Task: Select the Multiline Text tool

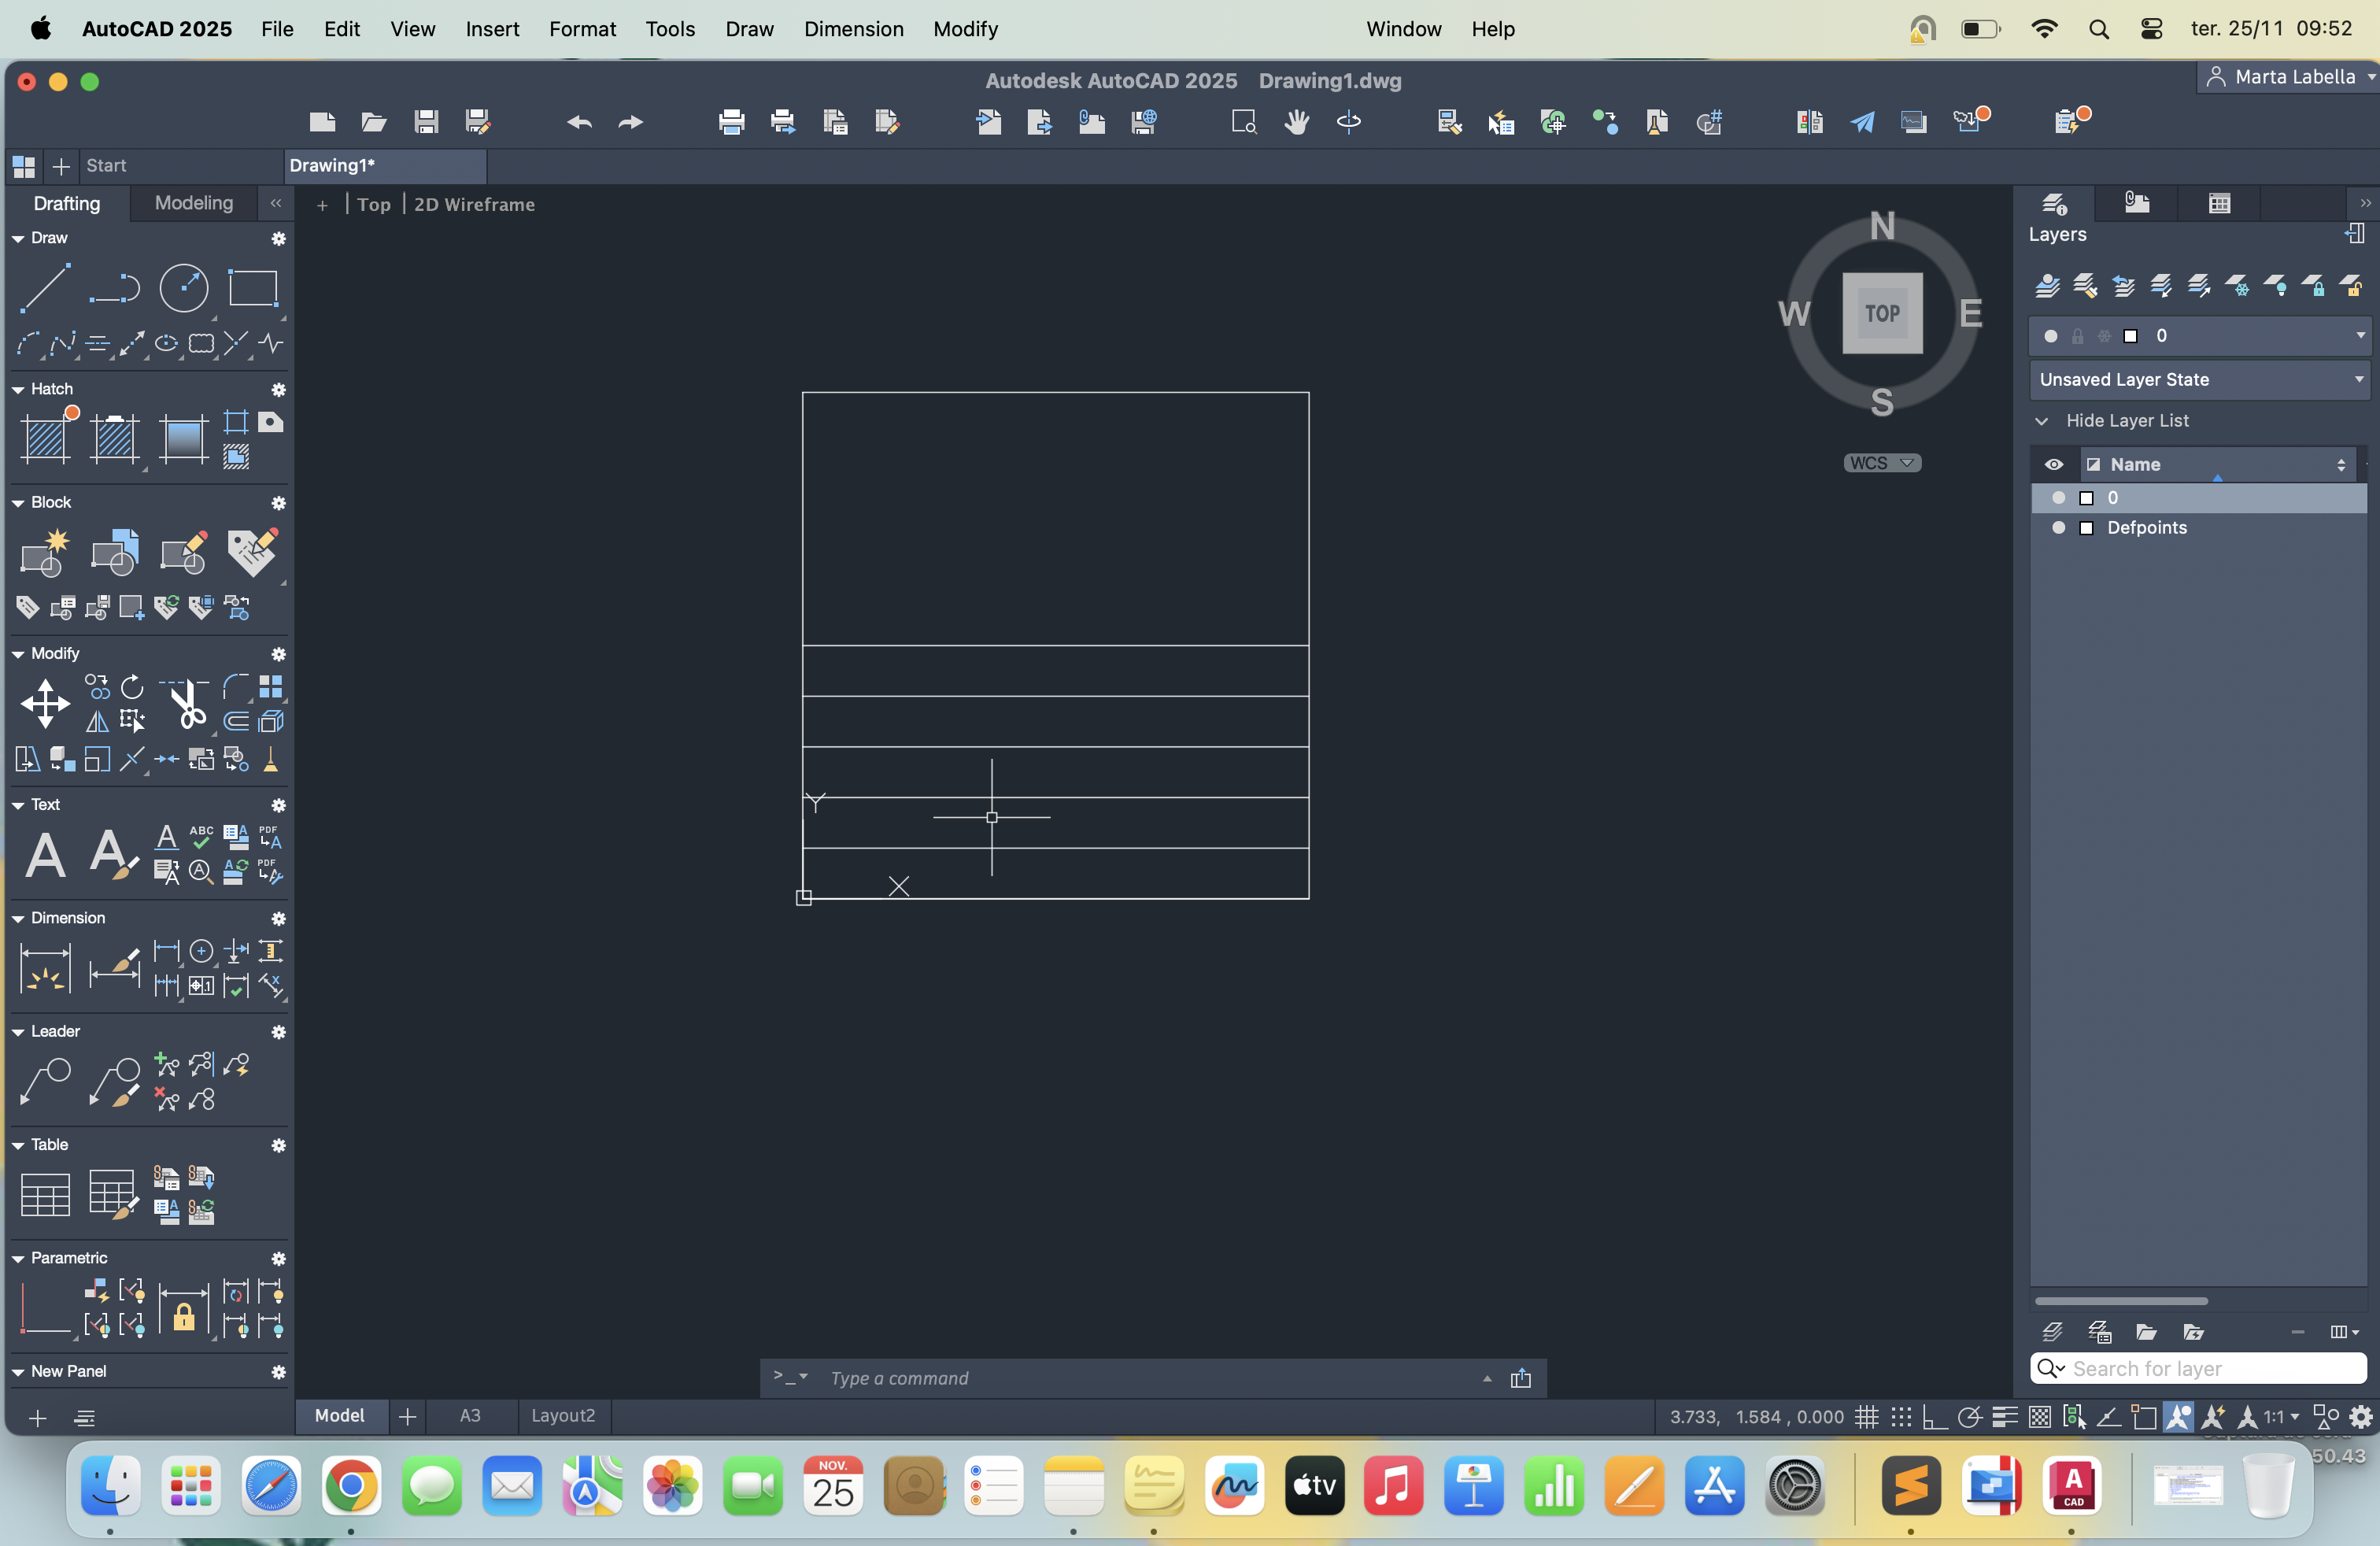Action: coord(45,856)
